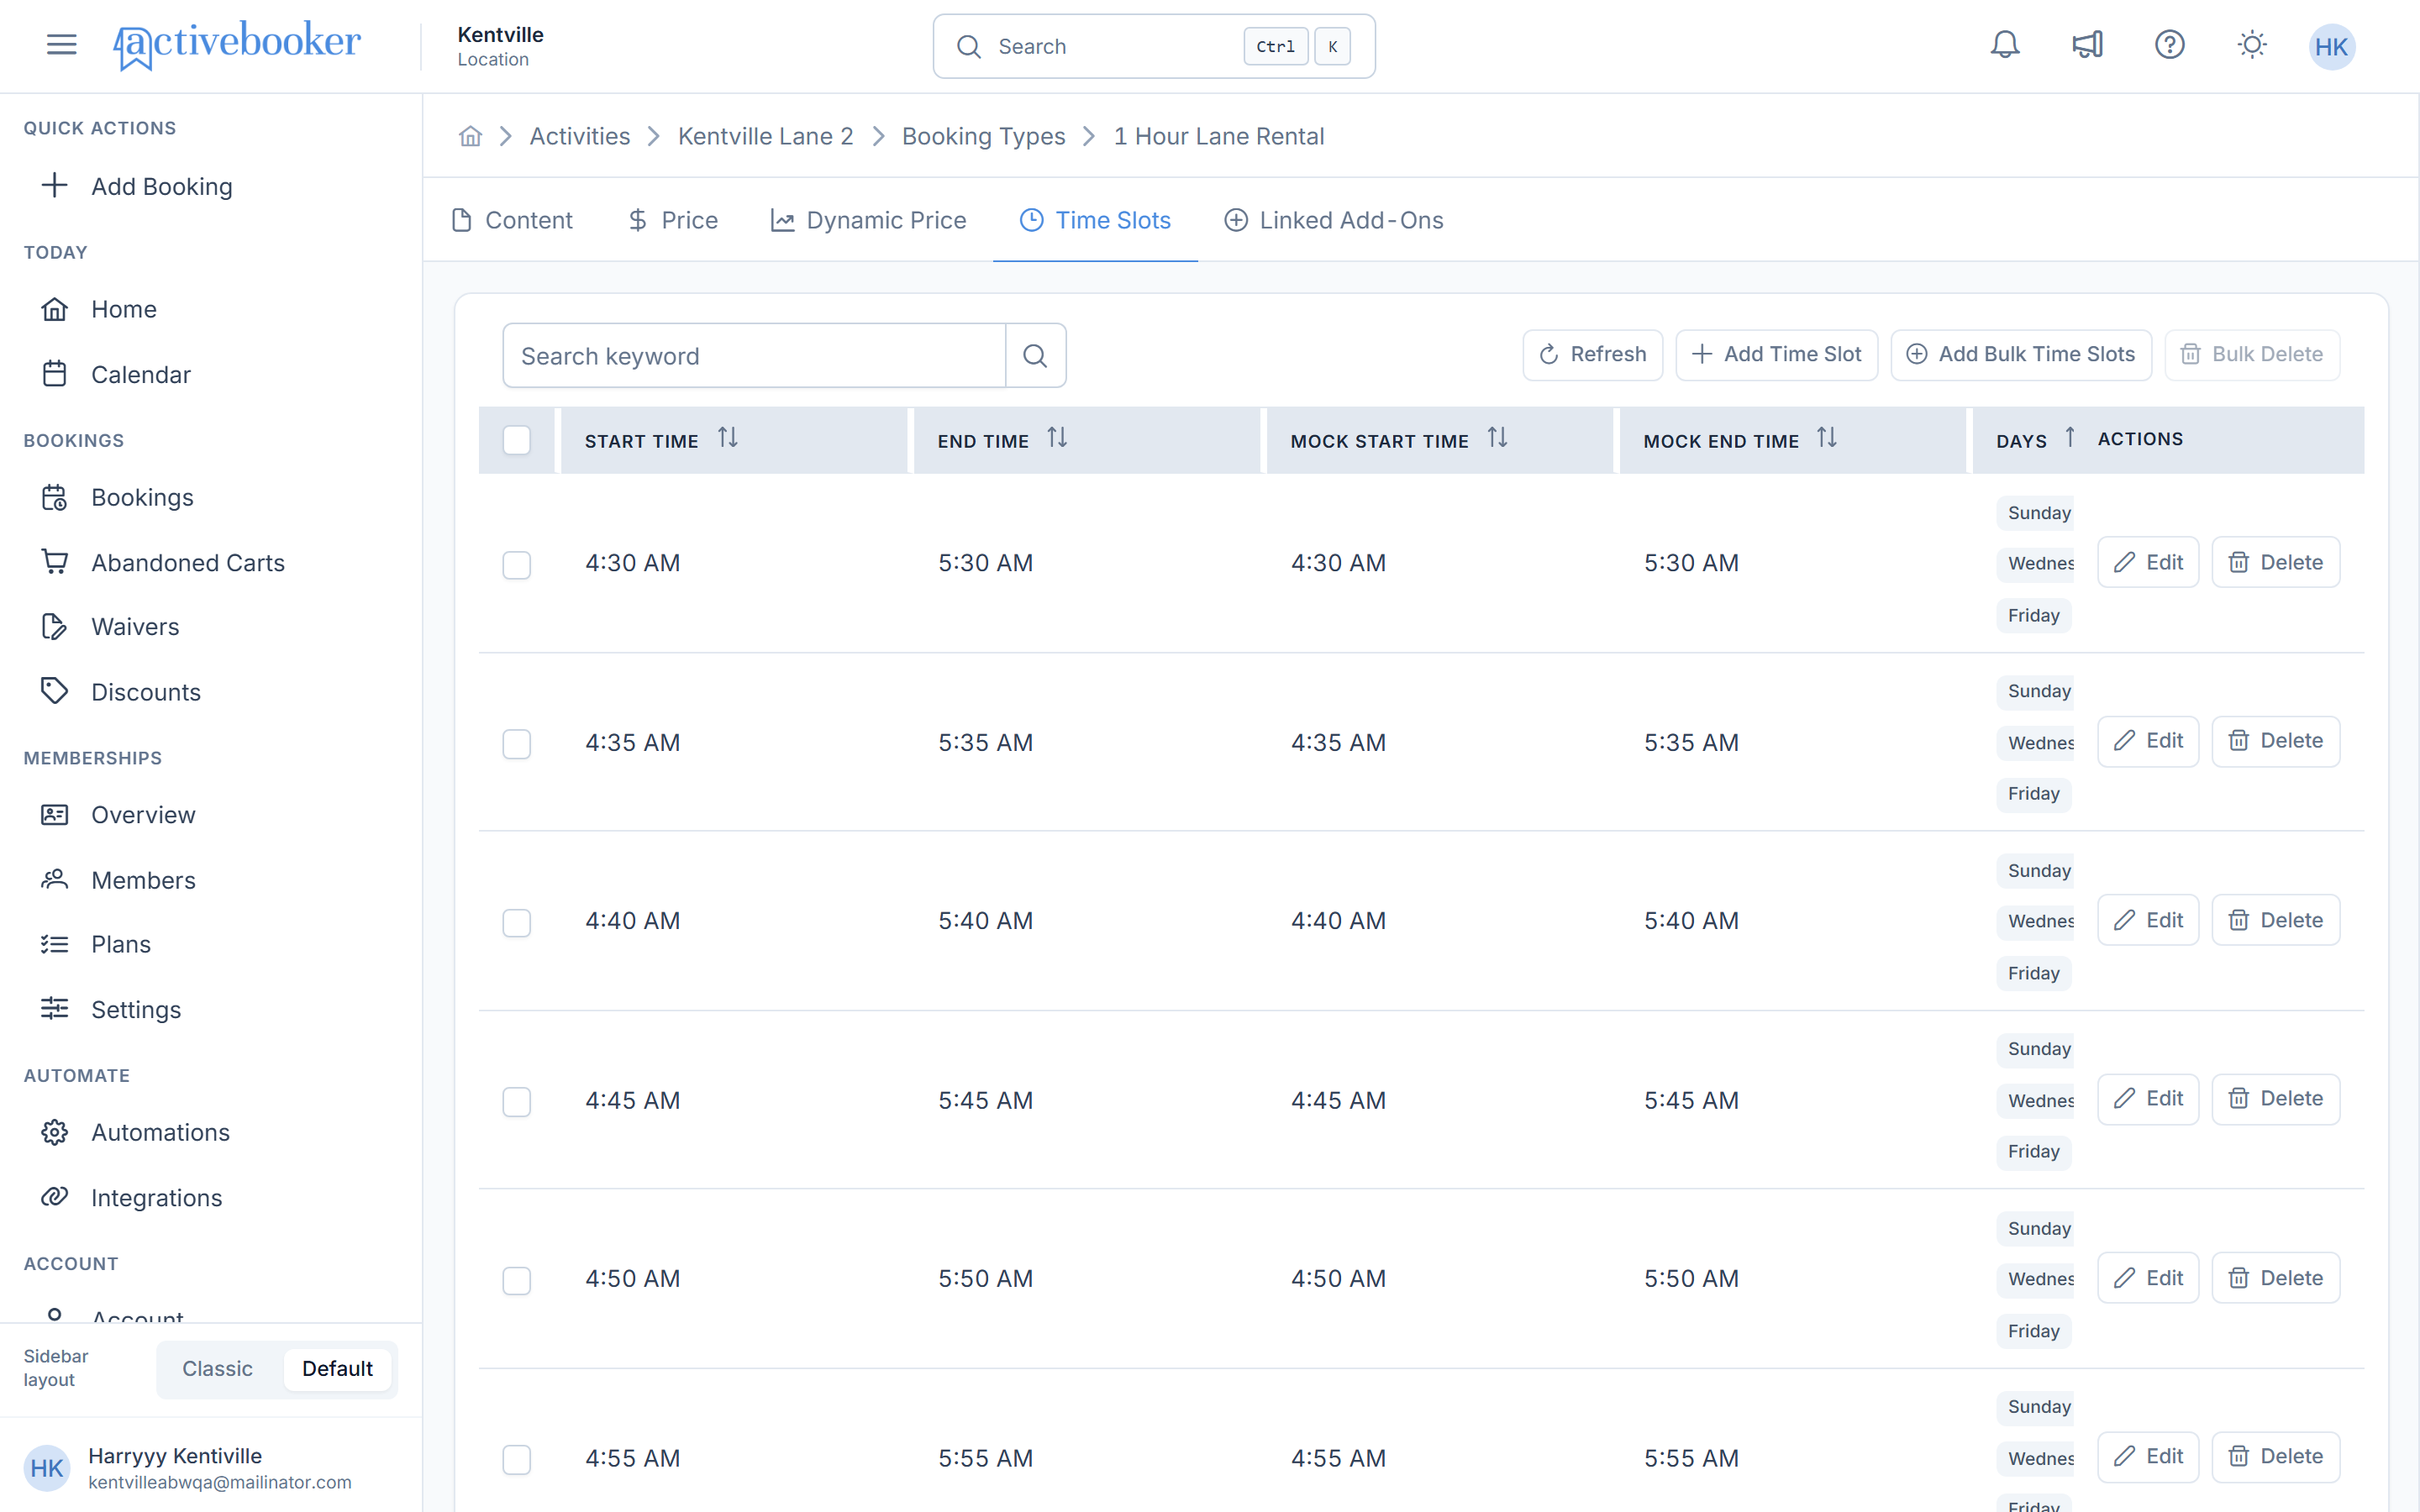Check the 4:50 AM time slot row
Viewport: 2420px width, 1512px height.
click(517, 1280)
